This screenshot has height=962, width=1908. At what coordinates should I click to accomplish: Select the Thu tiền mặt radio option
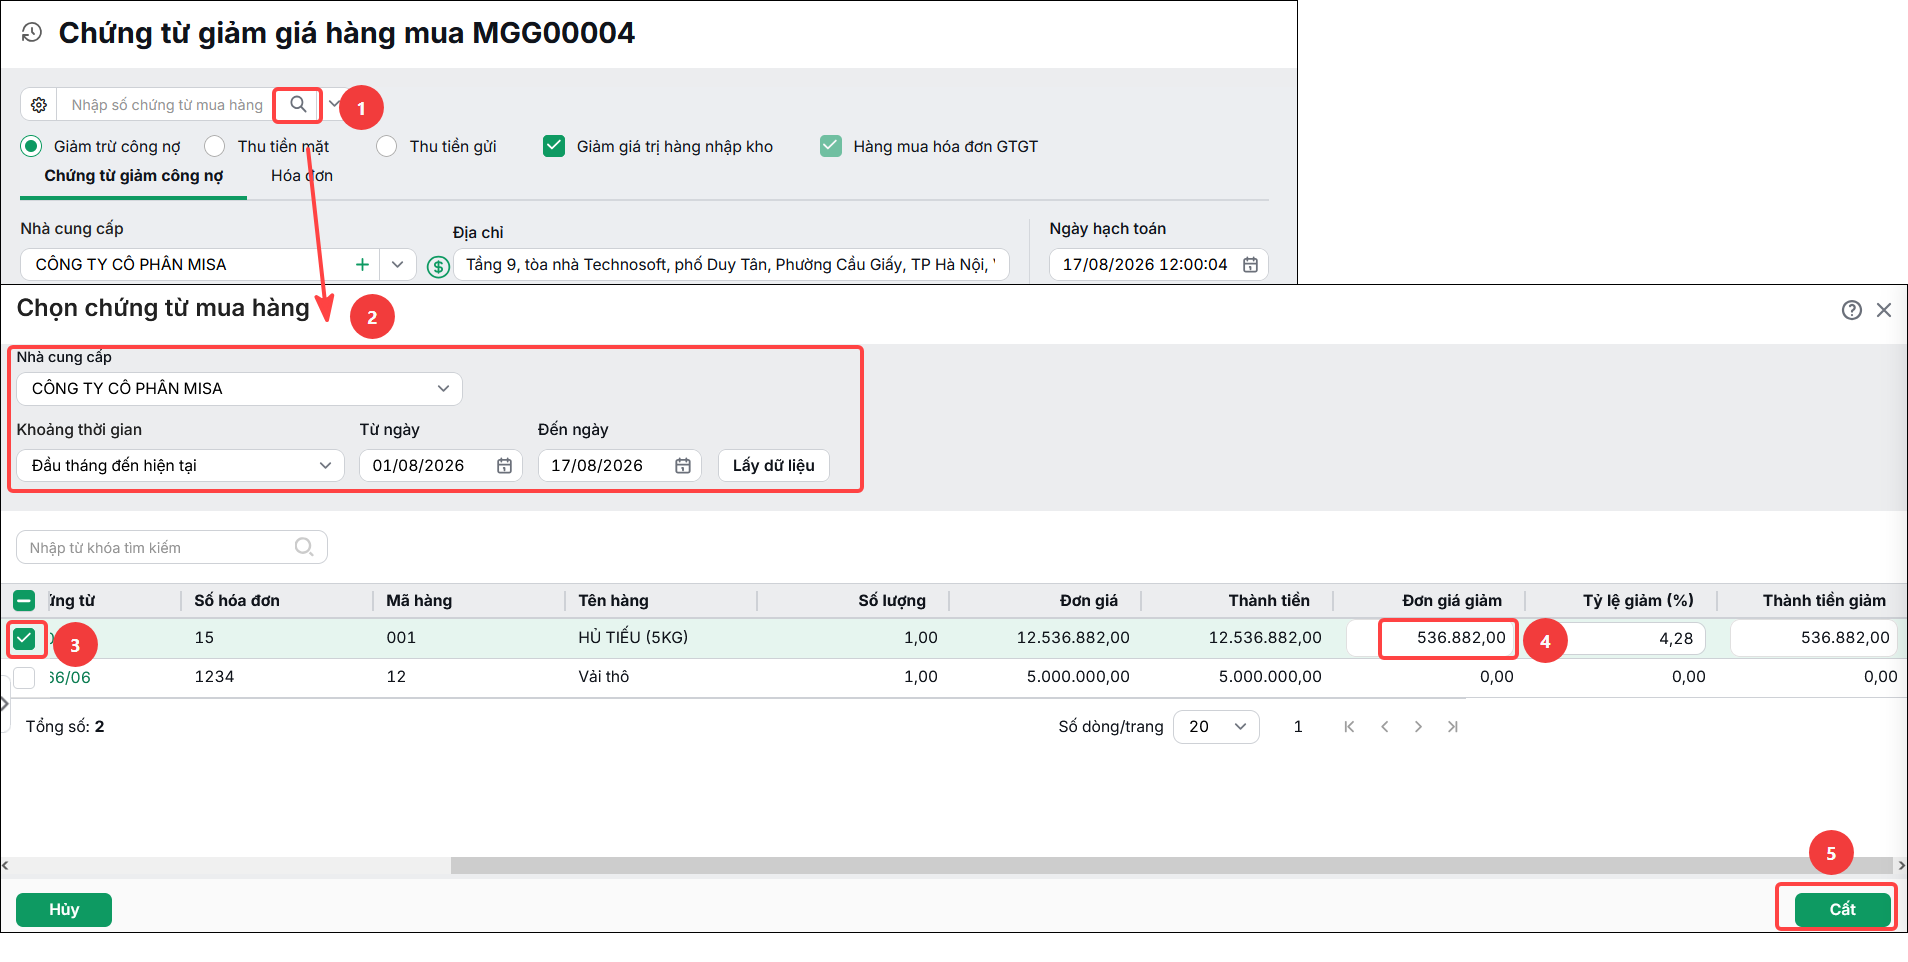[x=214, y=146]
